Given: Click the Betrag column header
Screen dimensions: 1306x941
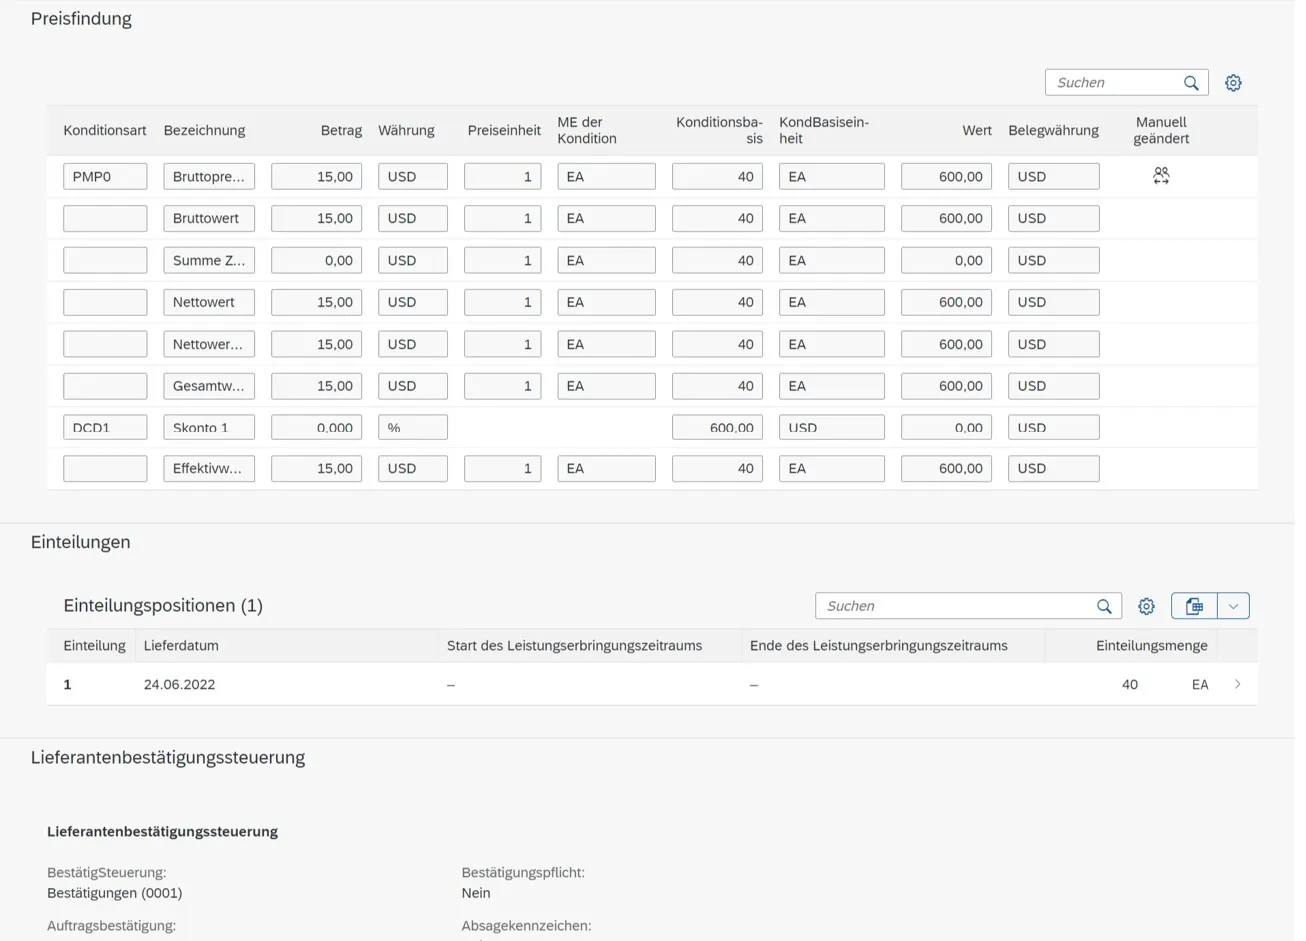Looking at the screenshot, I should (341, 130).
